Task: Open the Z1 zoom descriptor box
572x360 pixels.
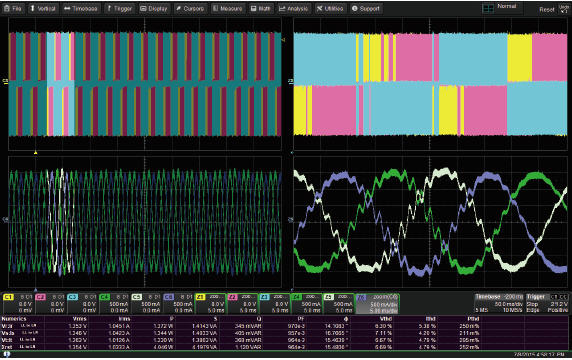Action: pos(210,303)
